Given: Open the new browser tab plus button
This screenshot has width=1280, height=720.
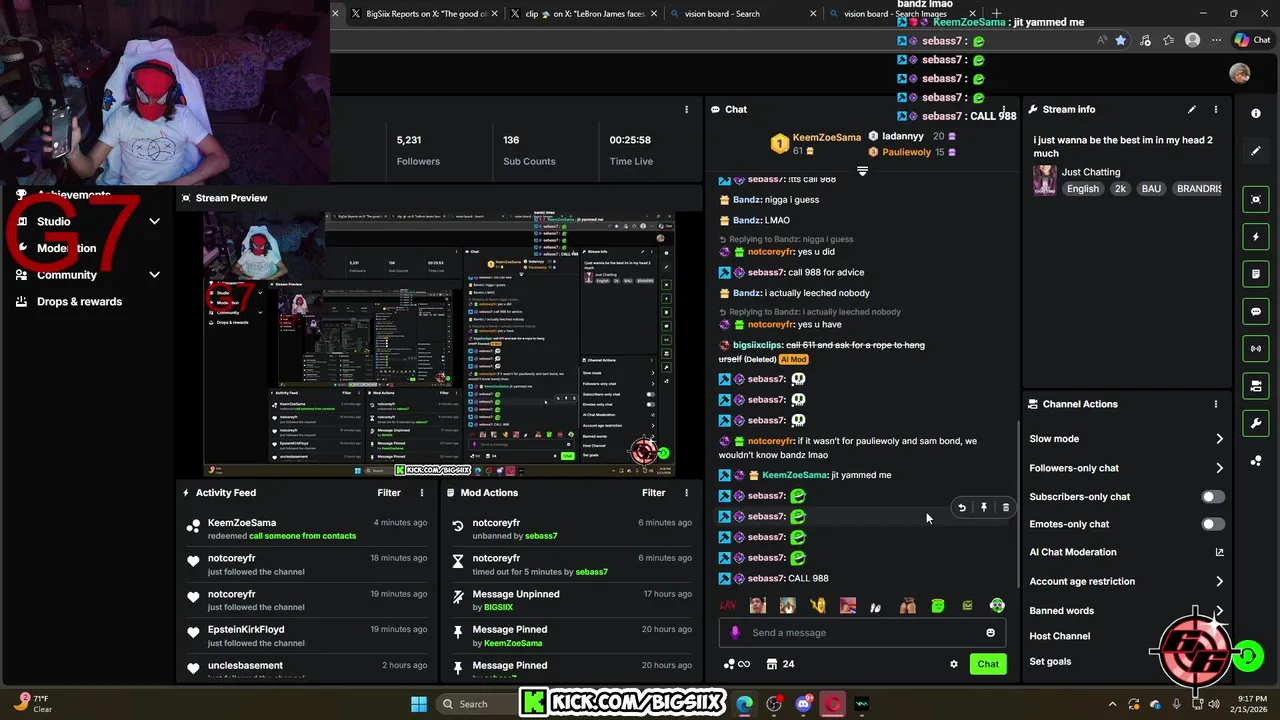Looking at the screenshot, I should [x=996, y=14].
